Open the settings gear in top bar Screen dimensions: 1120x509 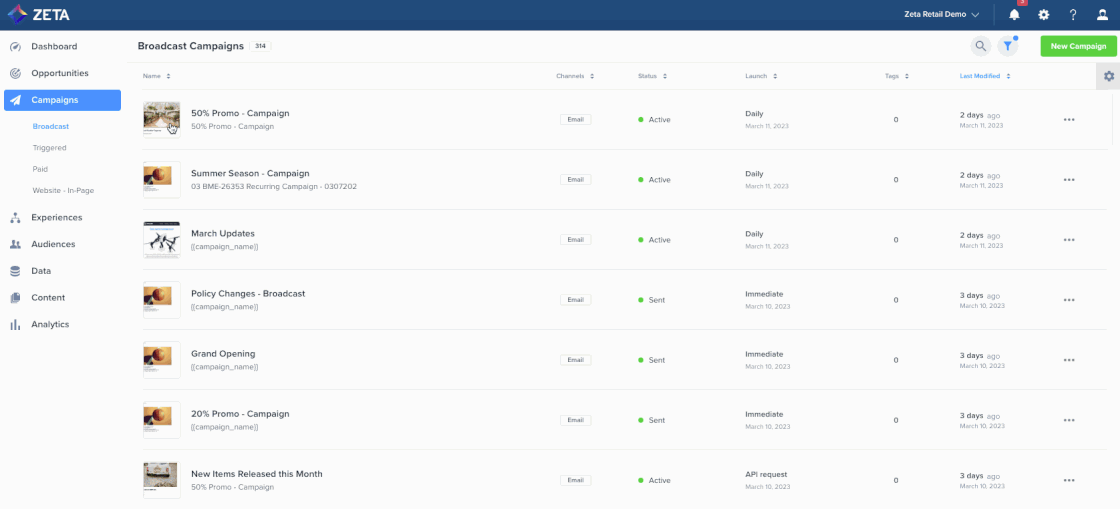[x=1043, y=15]
